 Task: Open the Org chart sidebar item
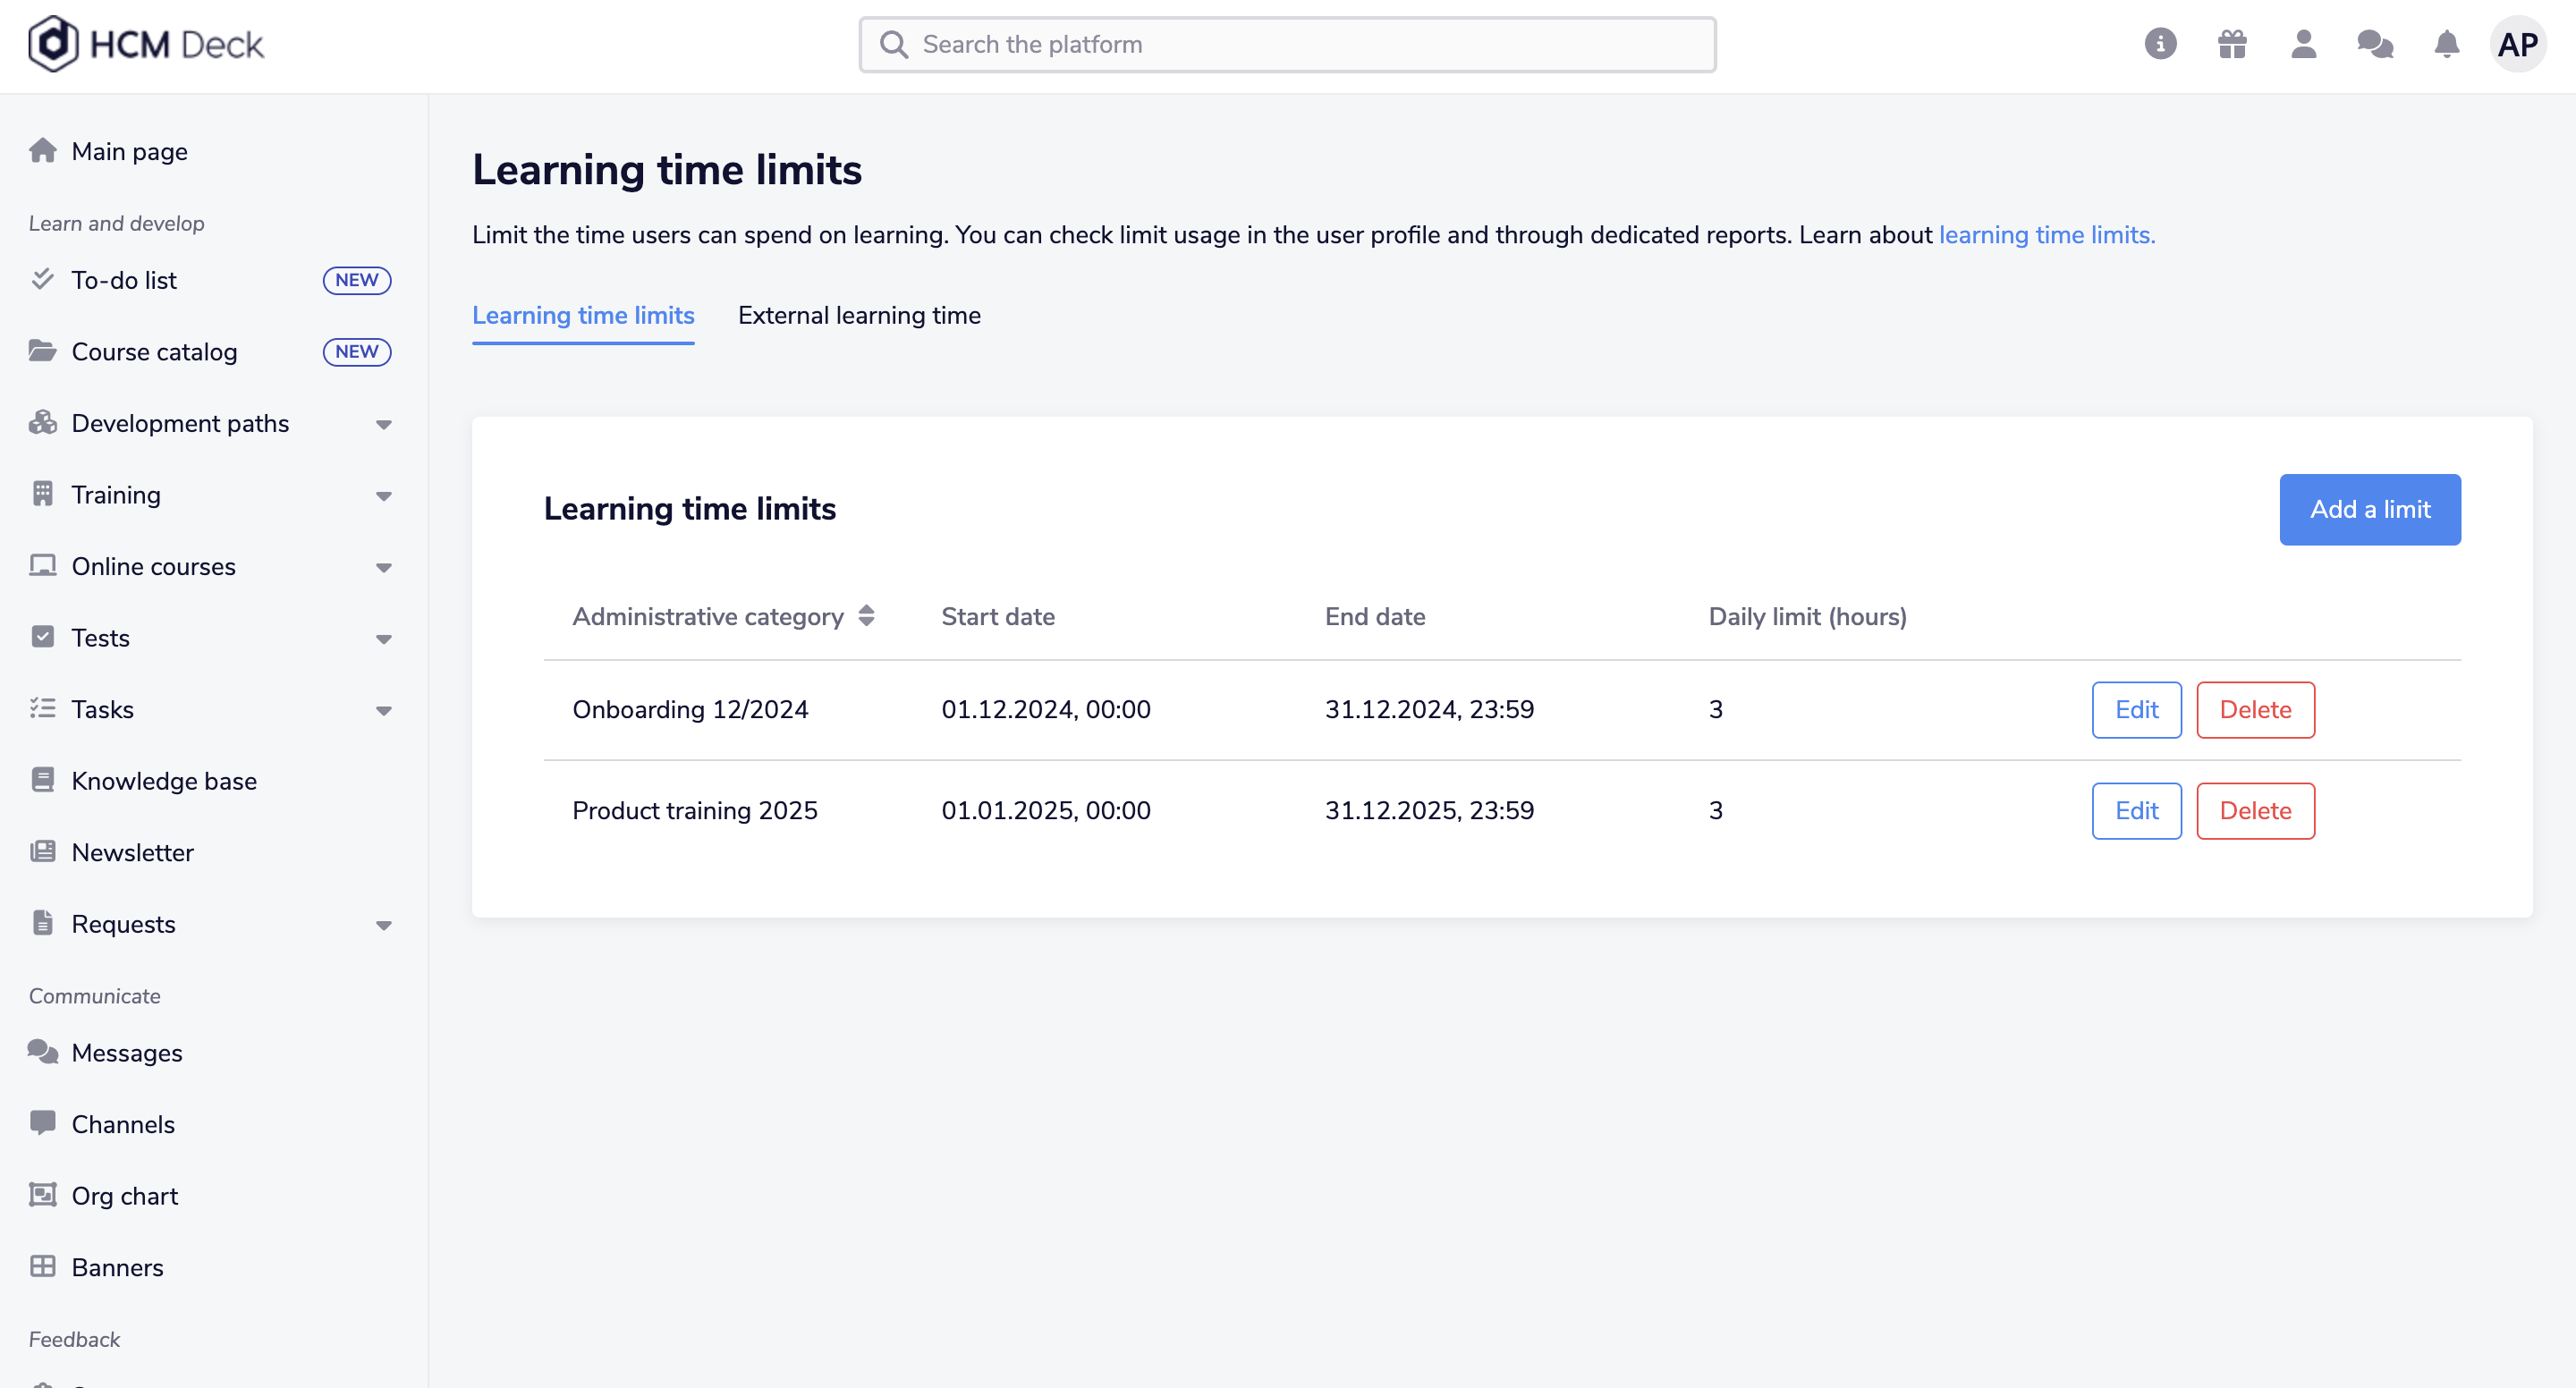point(124,1196)
